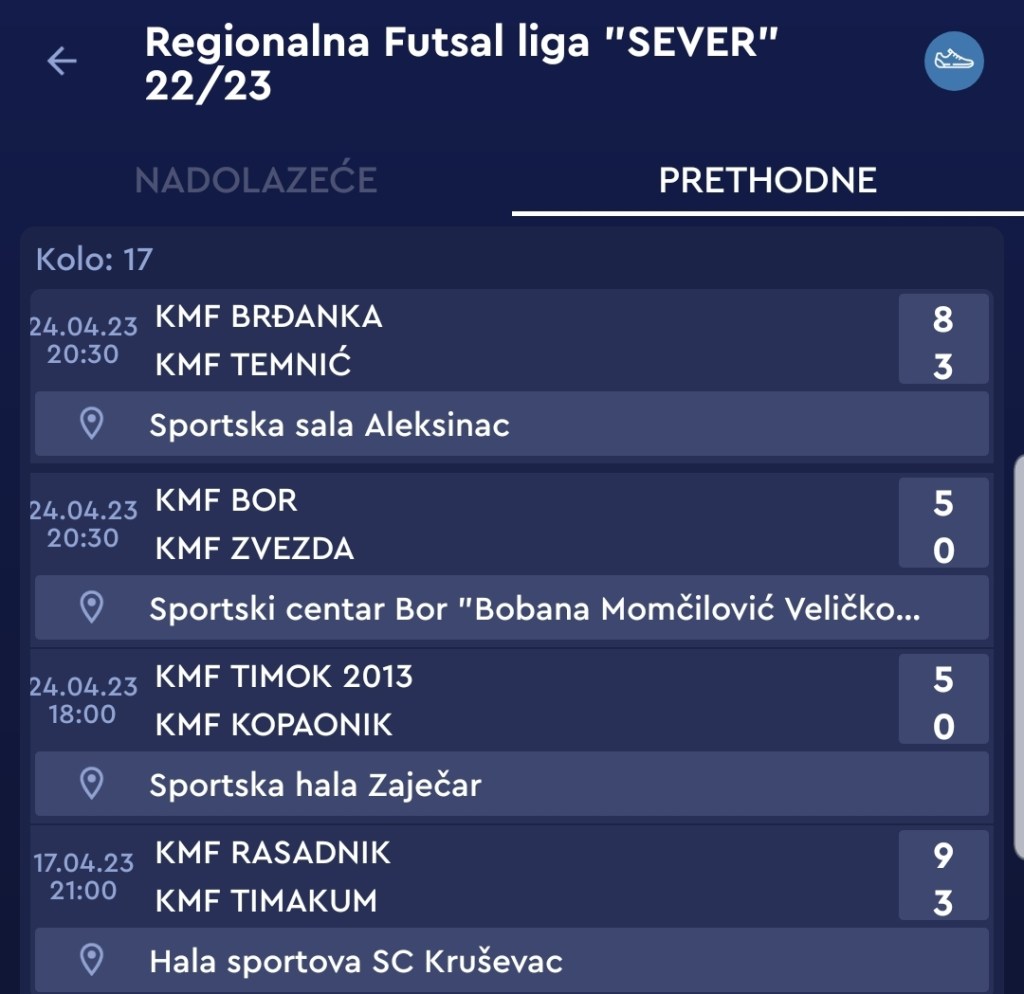Tap the 8–3 score box
Image resolution: width=1024 pixels, height=994 pixels.
click(x=943, y=340)
